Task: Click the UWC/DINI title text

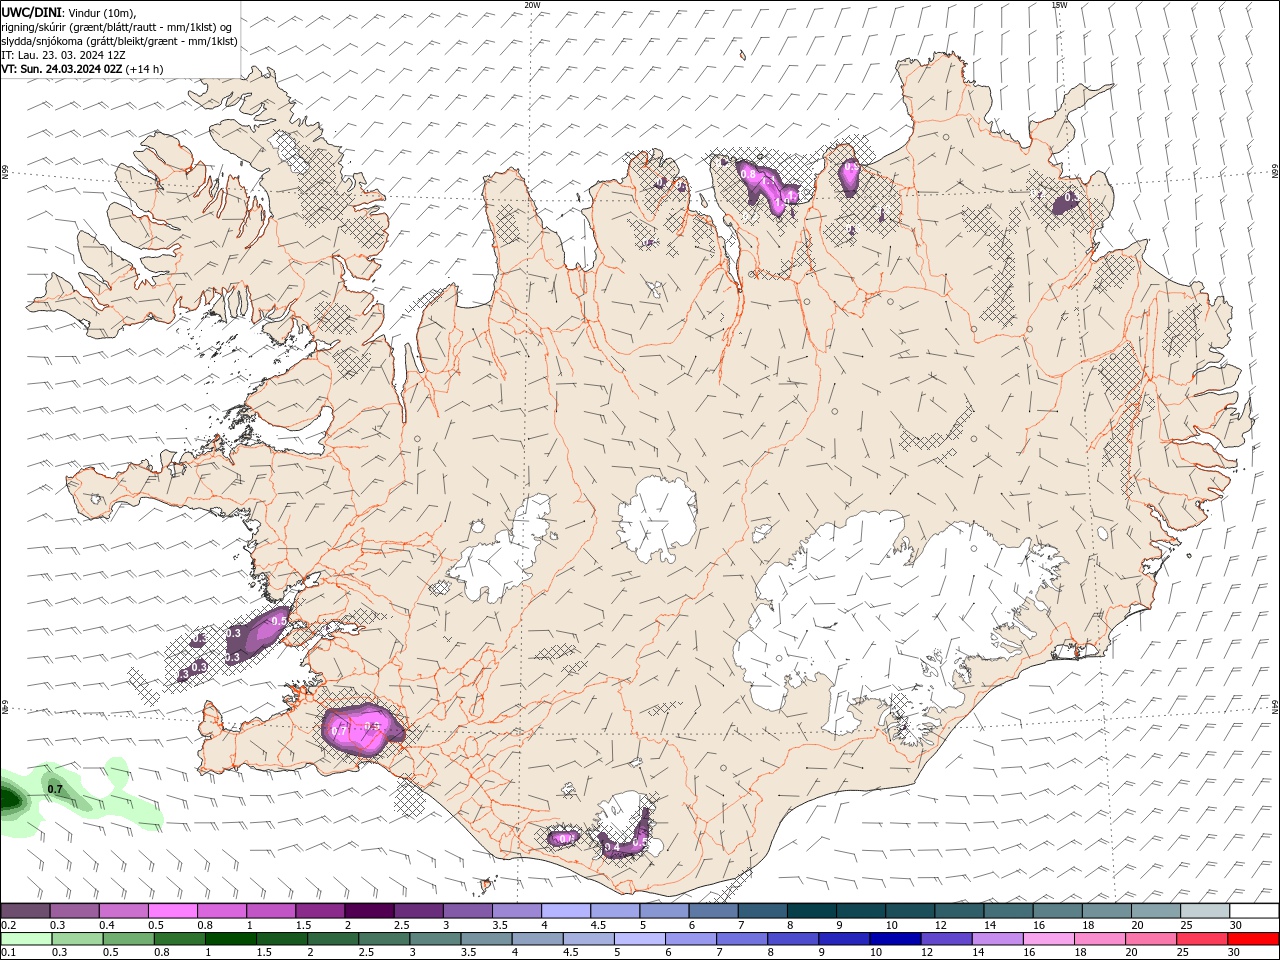Action: (x=30, y=12)
